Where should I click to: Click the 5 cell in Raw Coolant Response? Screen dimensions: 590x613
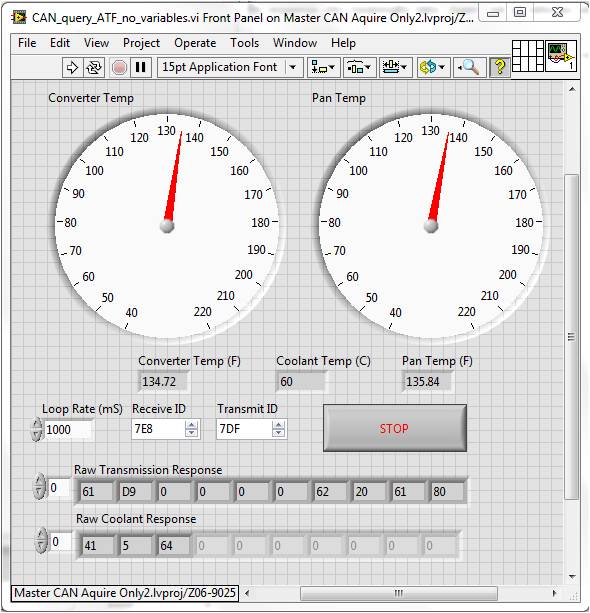(x=135, y=545)
